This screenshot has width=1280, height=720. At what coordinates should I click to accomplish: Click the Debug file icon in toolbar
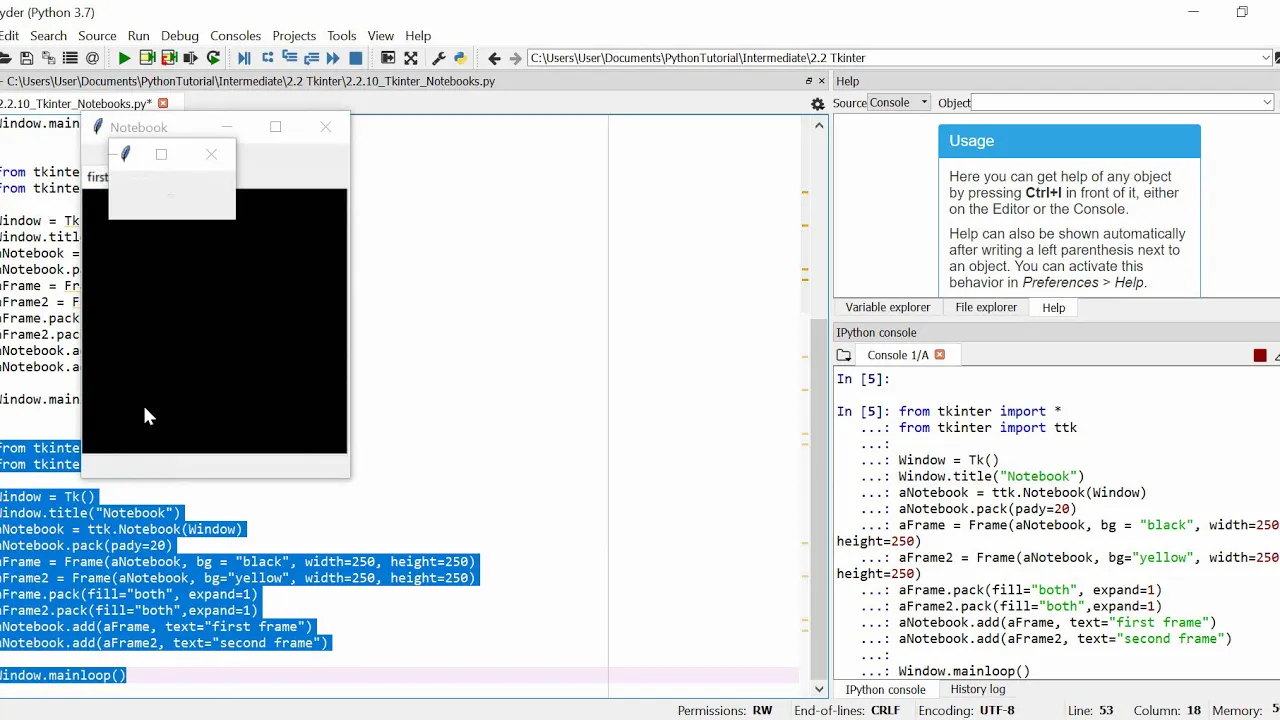pos(244,58)
